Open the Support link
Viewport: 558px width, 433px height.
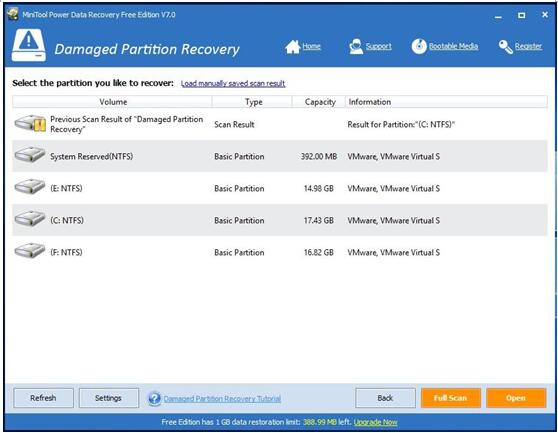click(379, 46)
